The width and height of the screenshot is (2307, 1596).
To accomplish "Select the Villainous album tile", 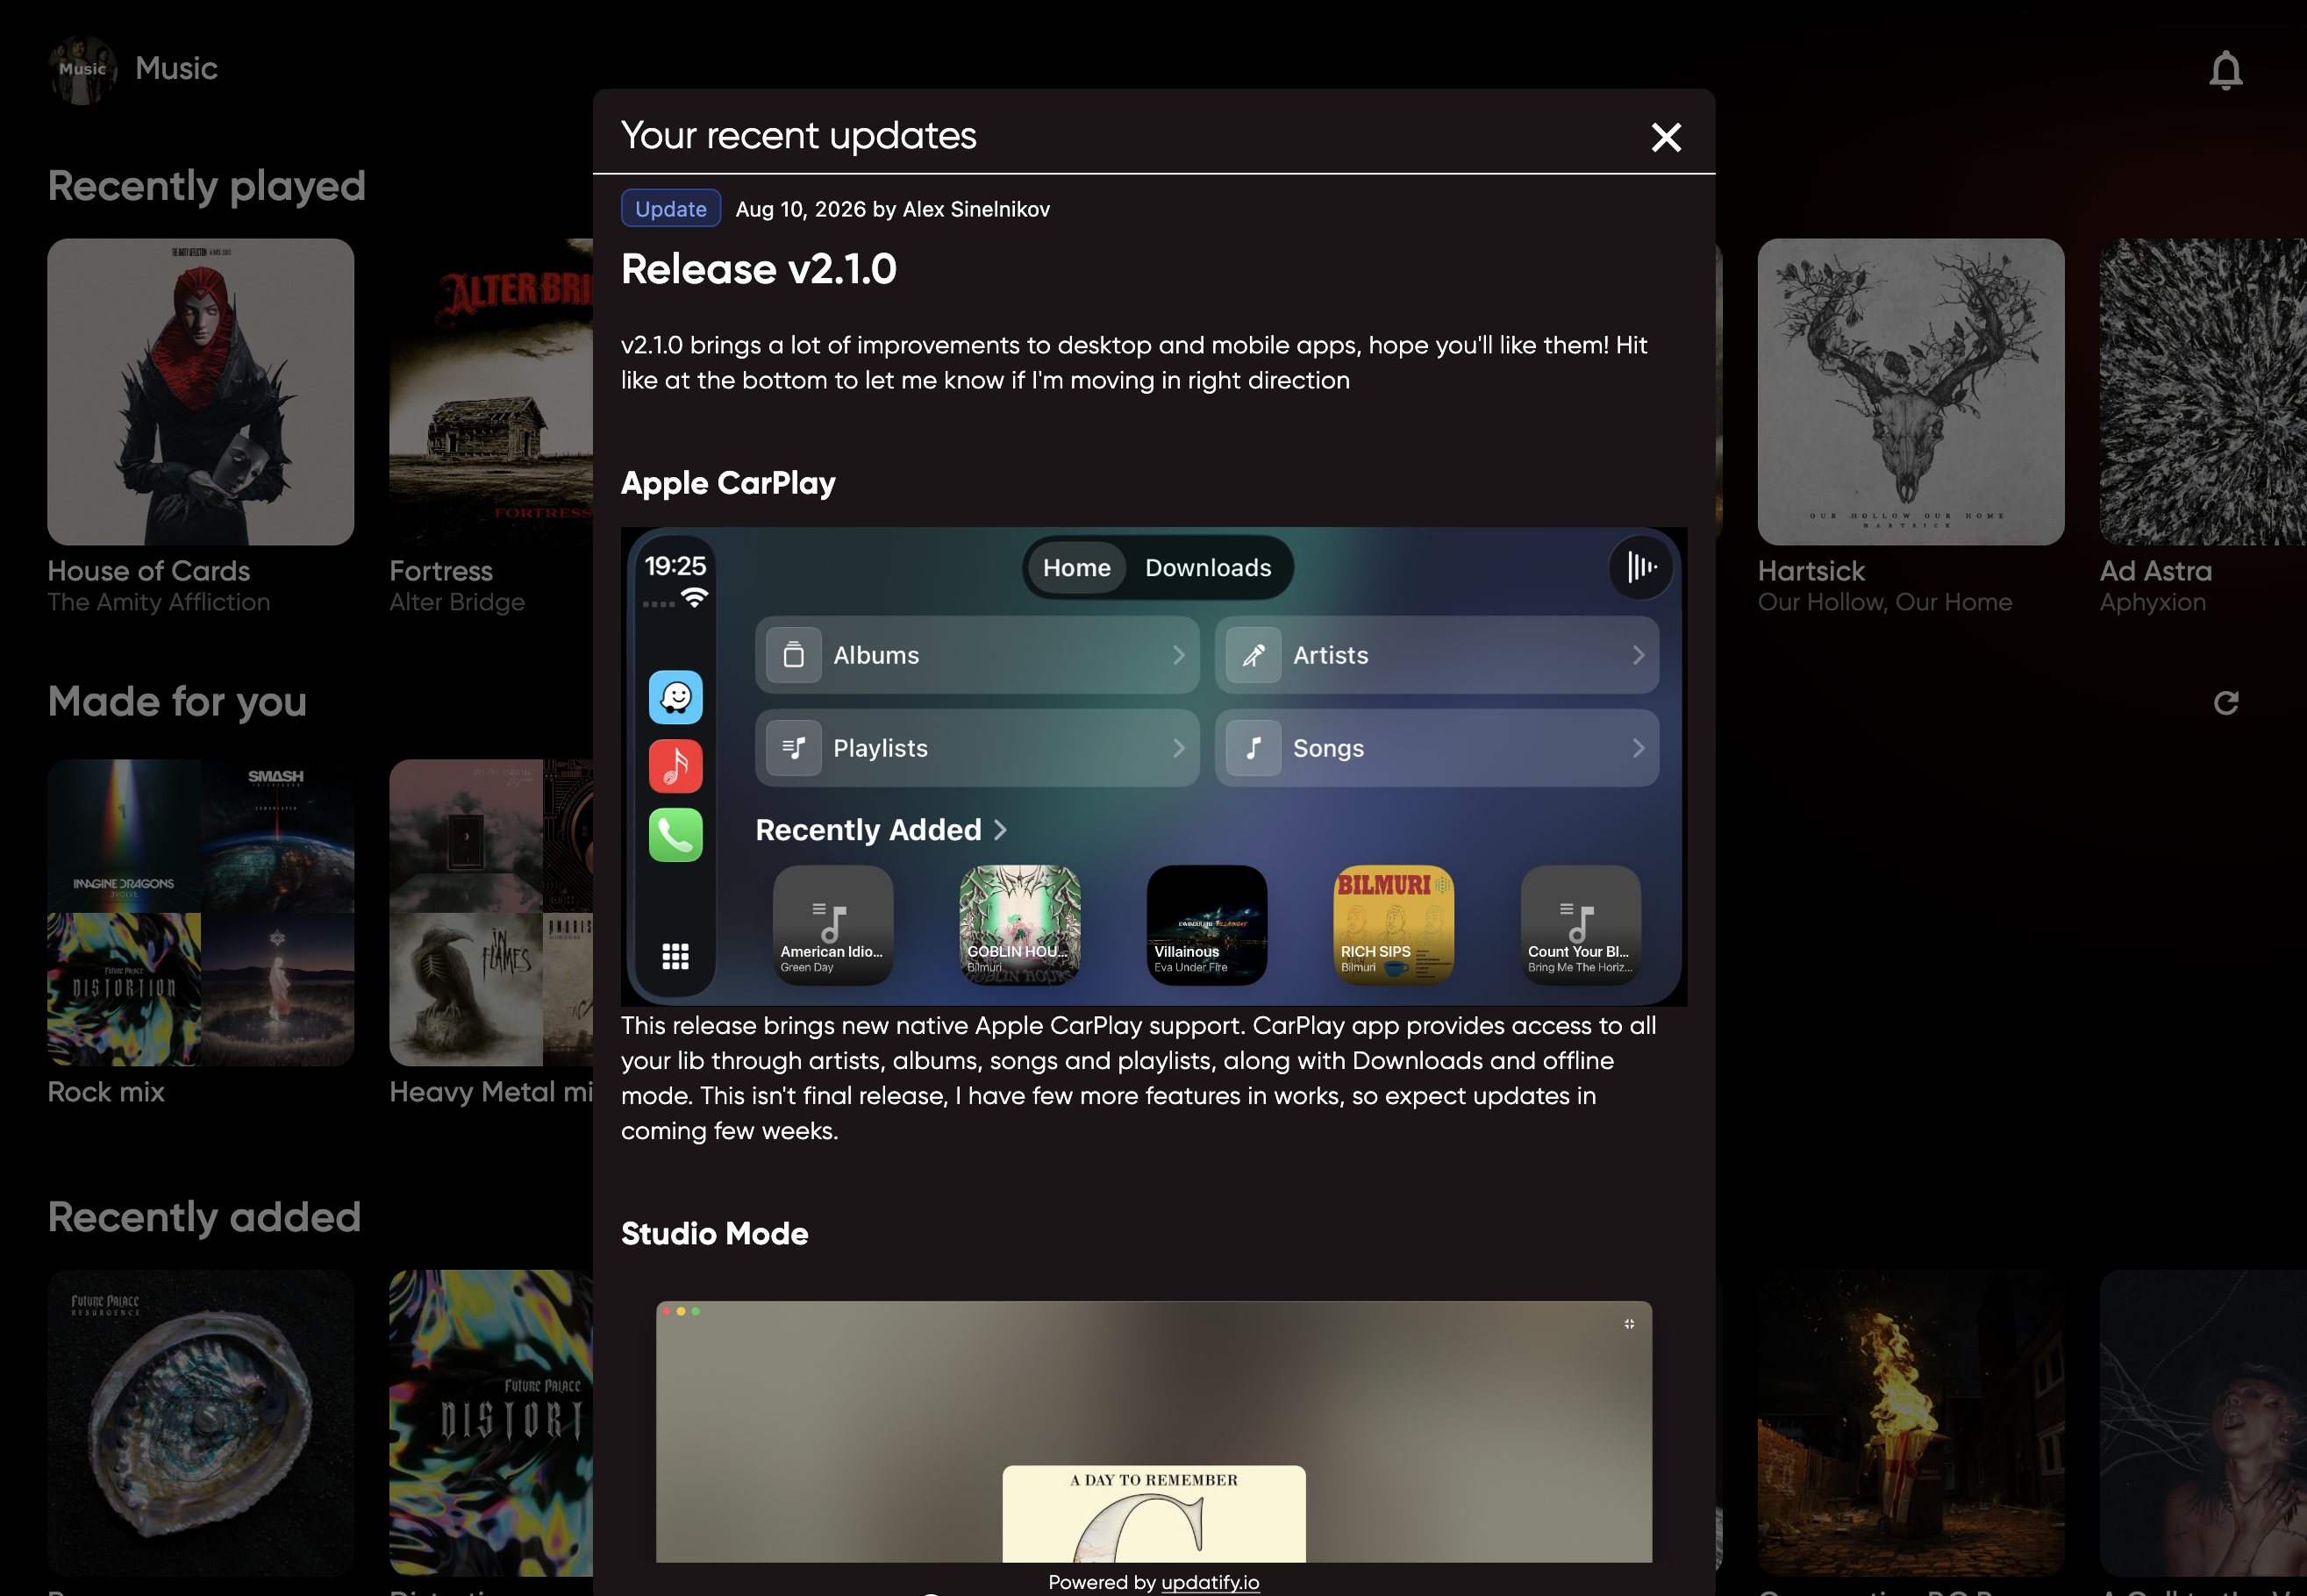I will (1207, 925).
